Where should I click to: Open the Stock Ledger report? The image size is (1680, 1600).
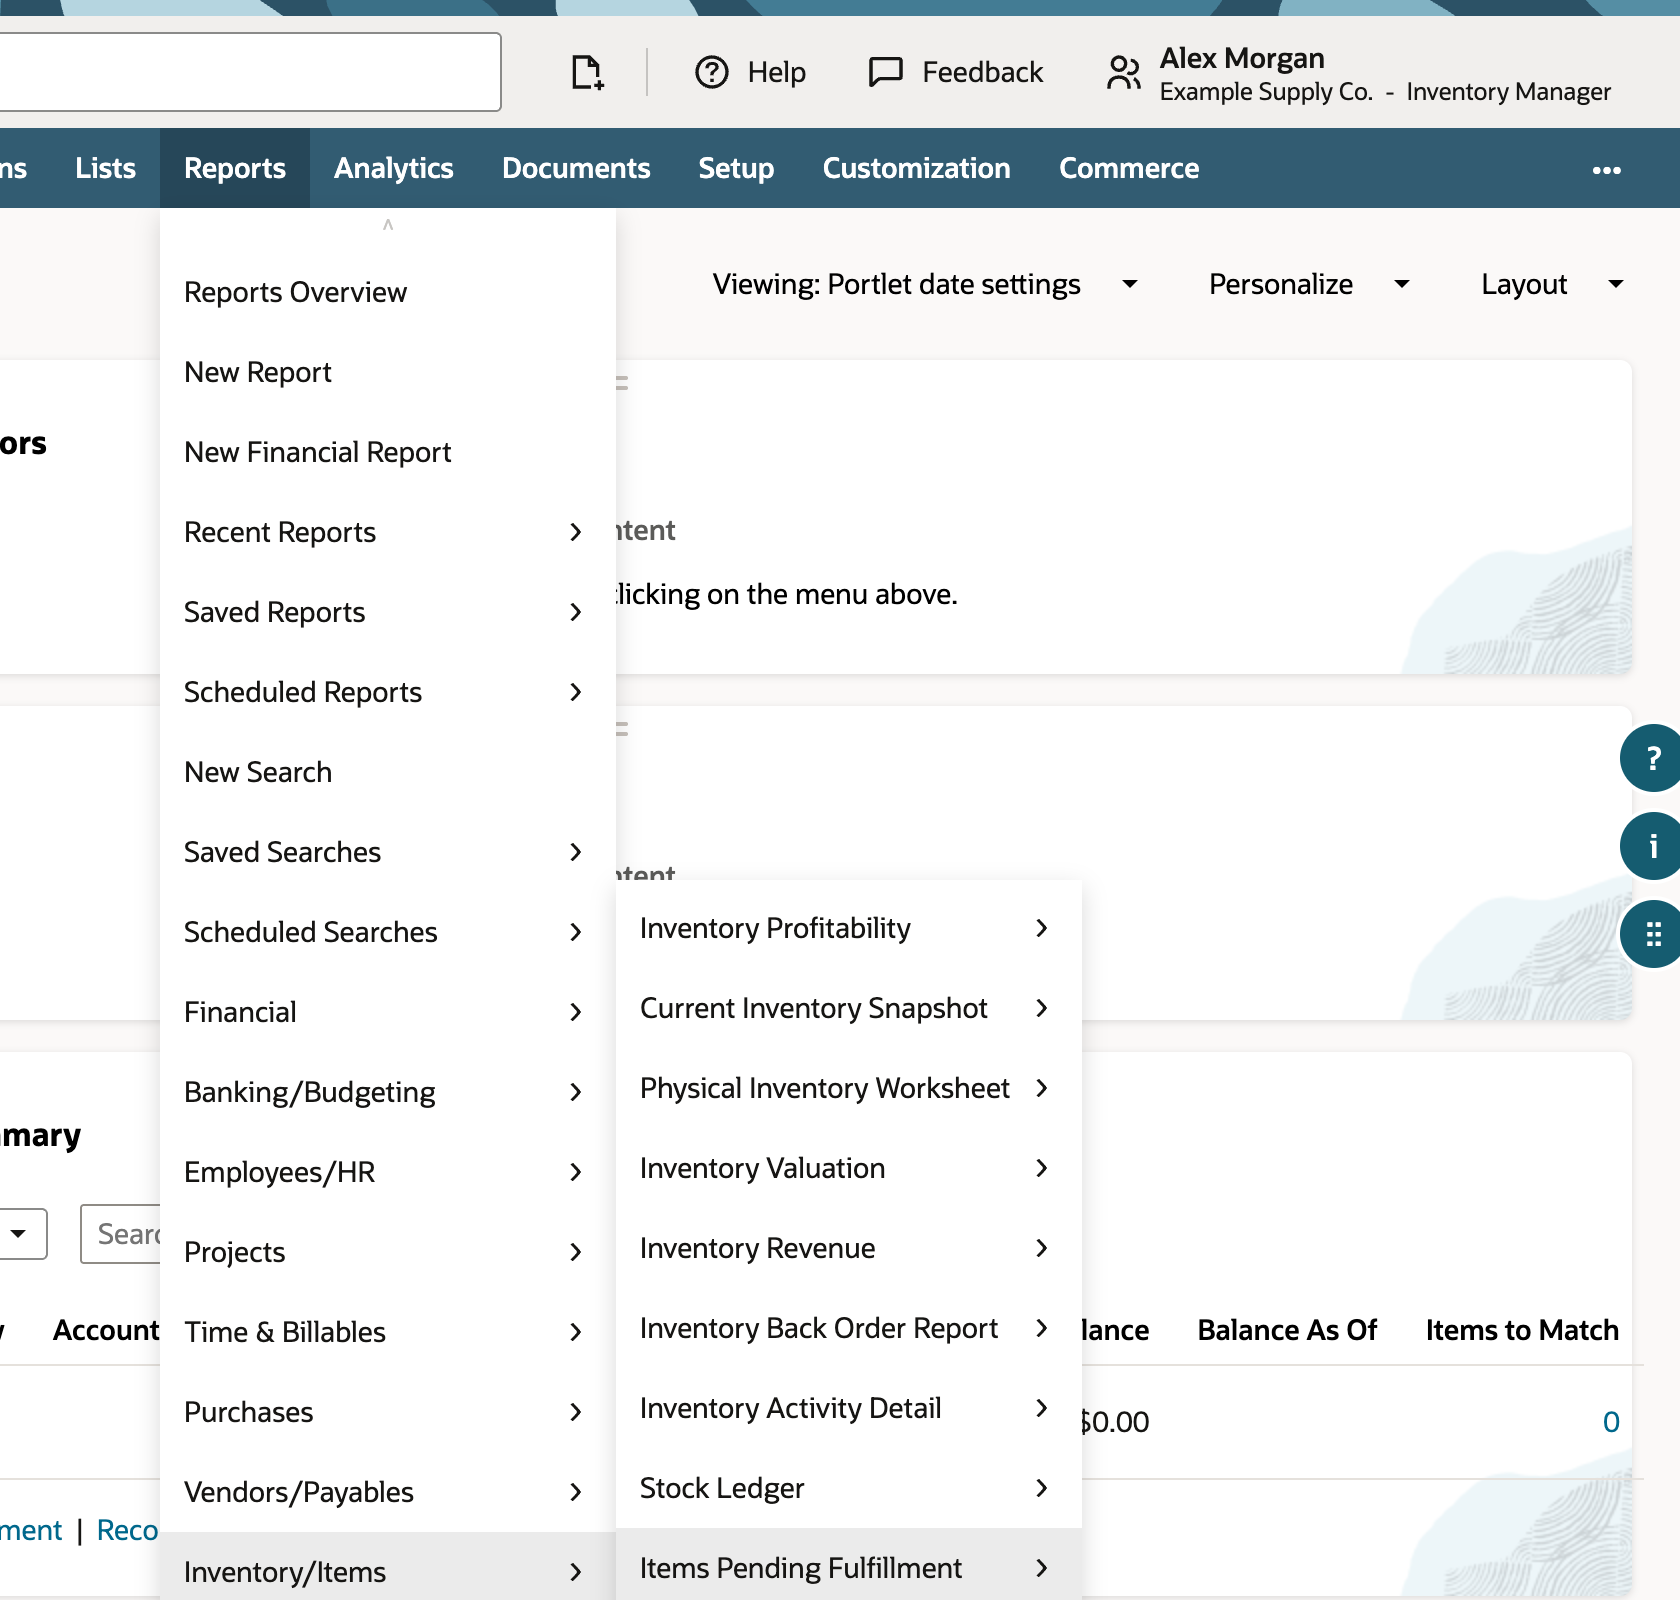click(848, 1488)
